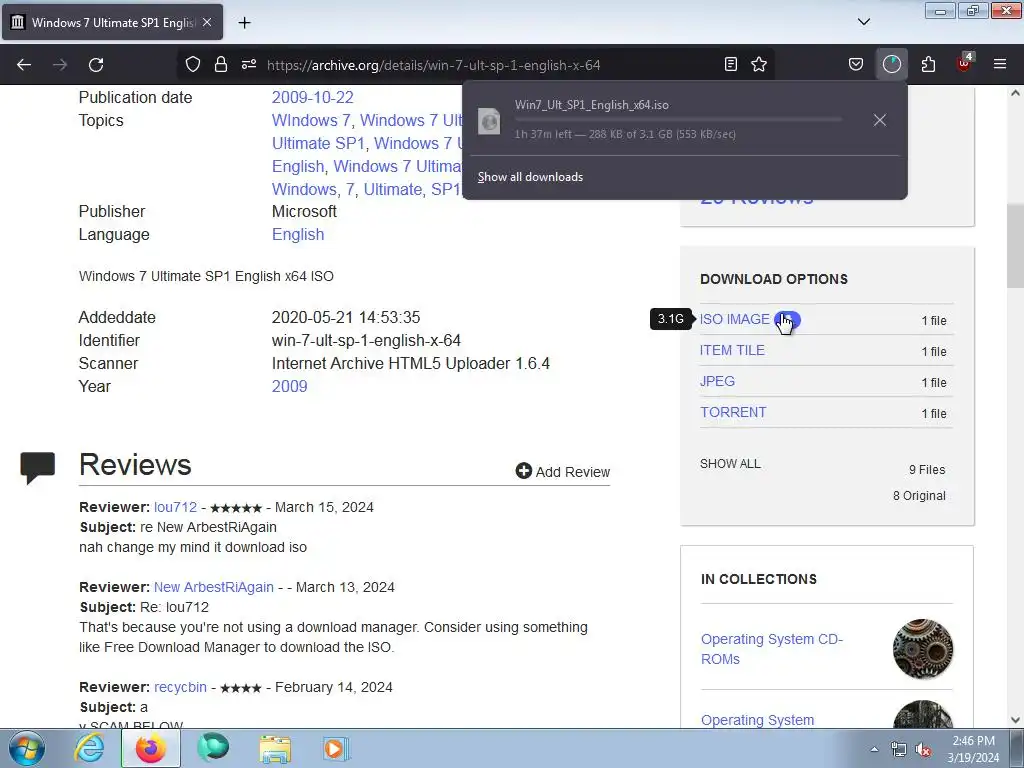Open reviewer recycbin profile
This screenshot has height=768, width=1024.
[x=180, y=687]
